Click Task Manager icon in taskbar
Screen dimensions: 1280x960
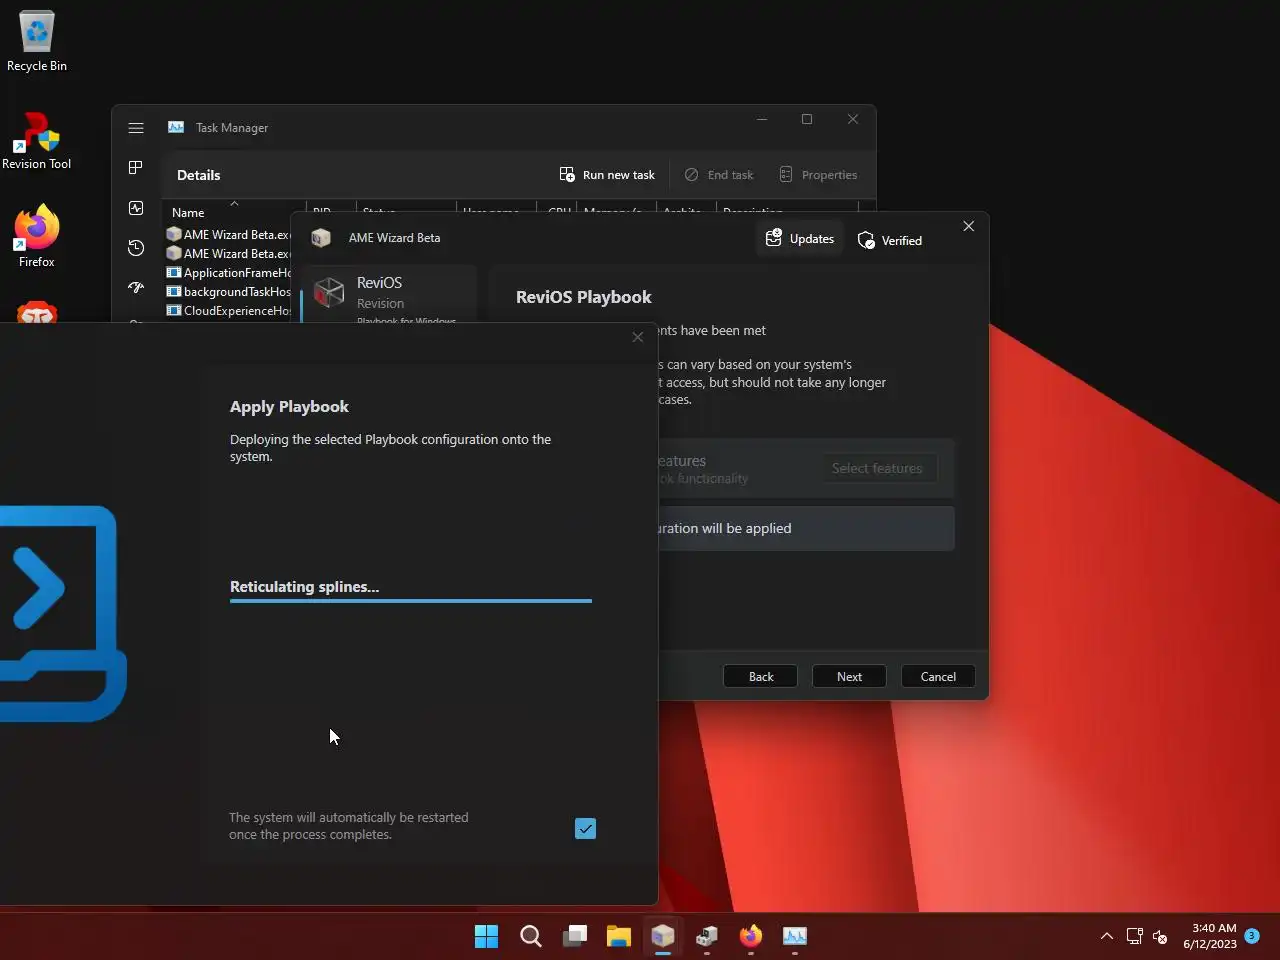(795, 936)
